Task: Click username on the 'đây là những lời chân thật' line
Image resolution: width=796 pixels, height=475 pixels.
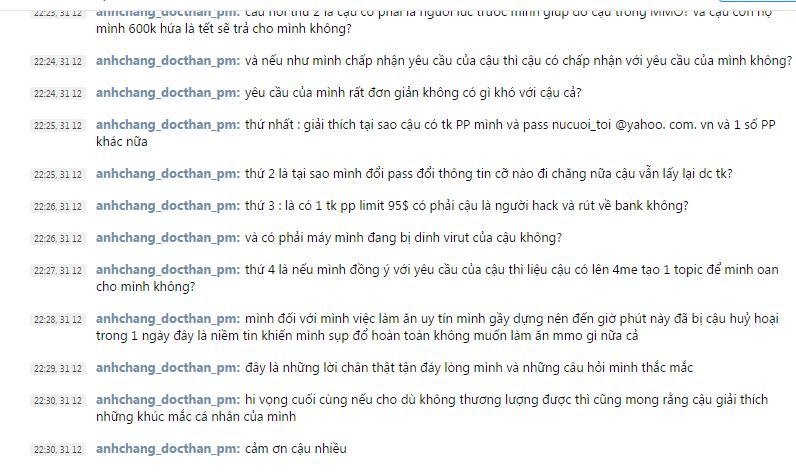Action: 168,368
